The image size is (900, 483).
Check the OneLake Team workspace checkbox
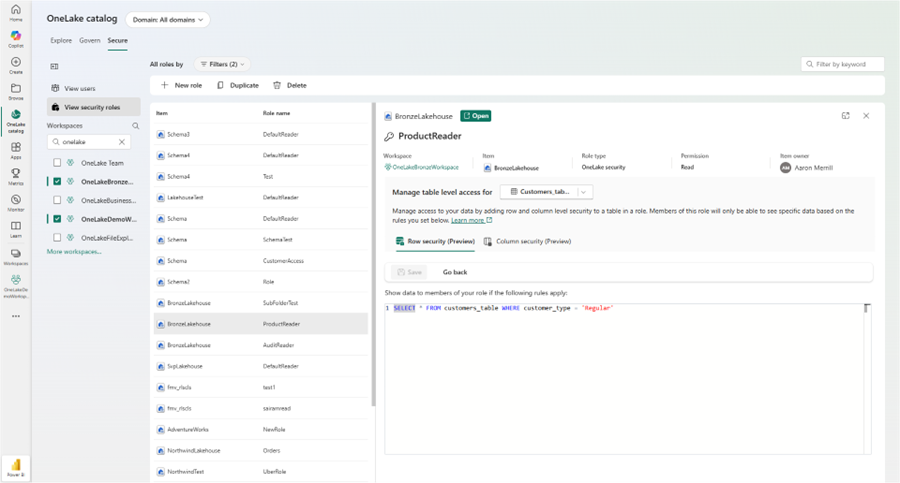[57, 163]
